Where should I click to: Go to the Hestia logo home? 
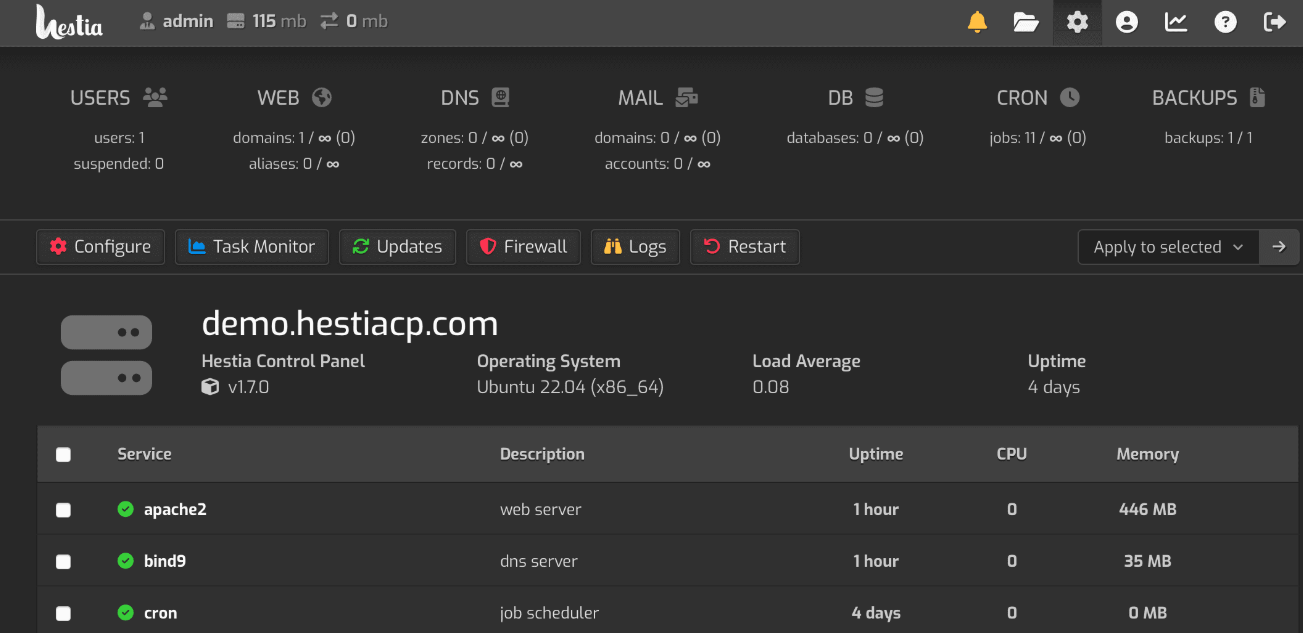tap(69, 22)
